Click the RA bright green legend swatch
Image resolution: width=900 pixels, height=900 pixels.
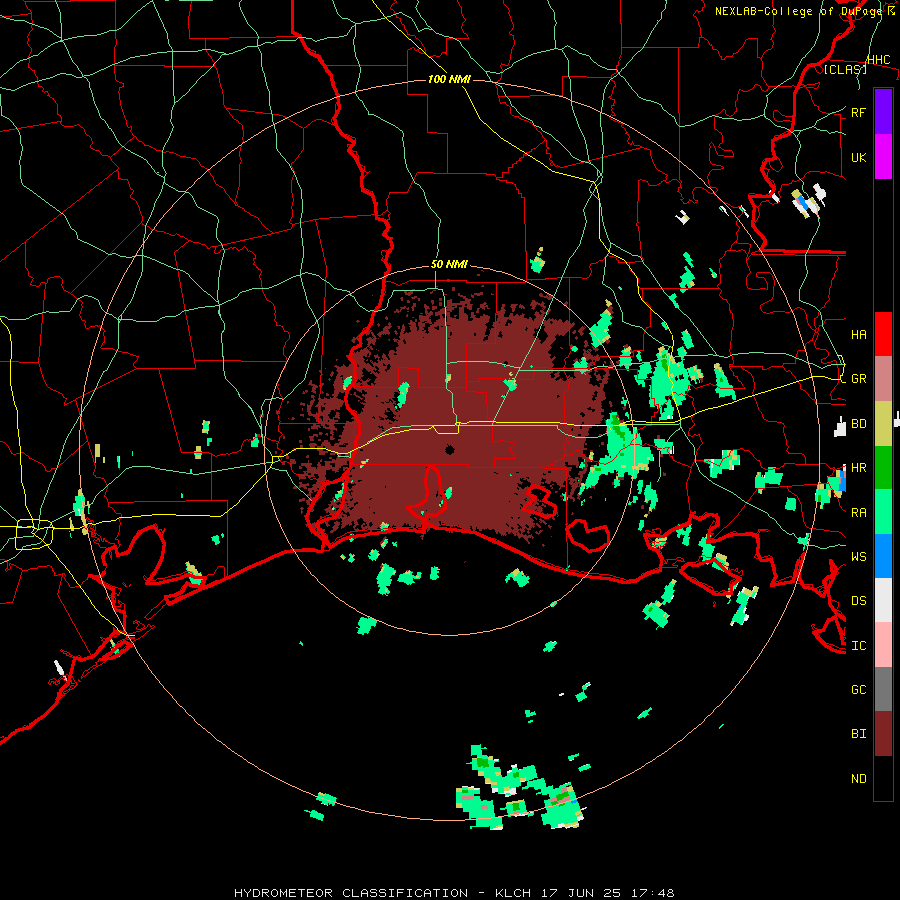(883, 512)
